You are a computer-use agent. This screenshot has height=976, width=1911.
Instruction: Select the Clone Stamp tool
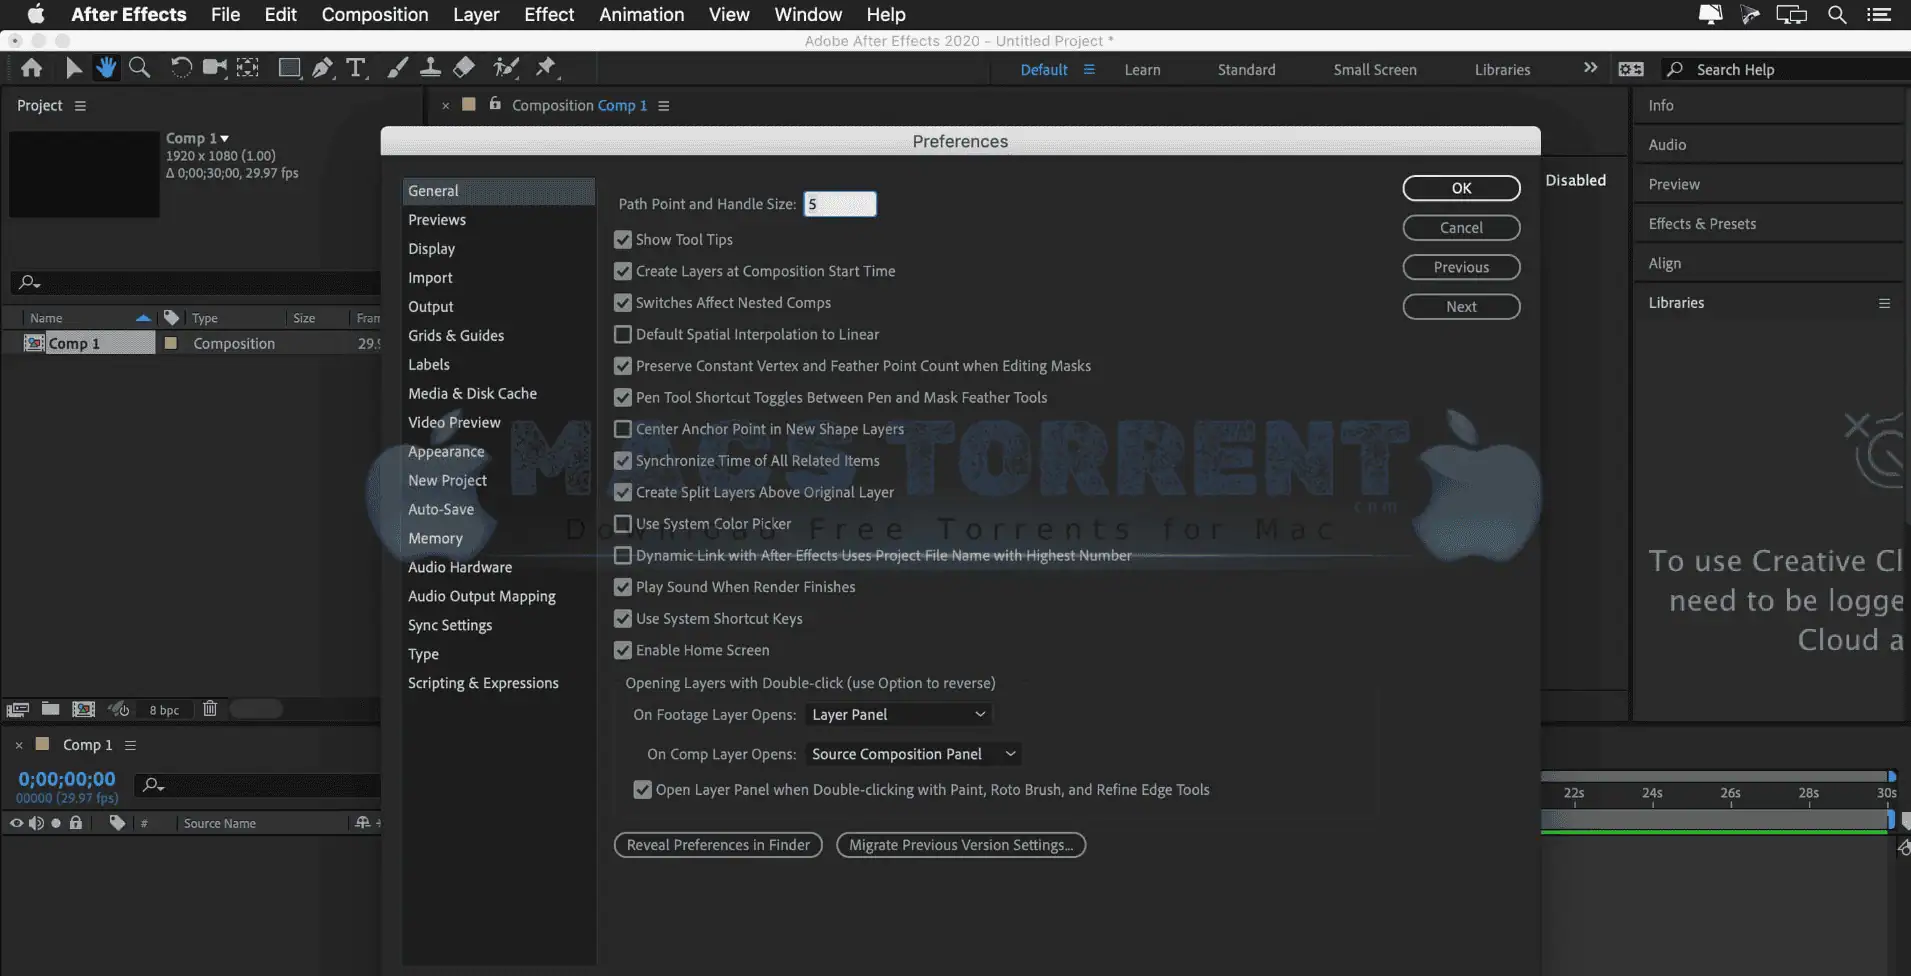[x=430, y=68]
